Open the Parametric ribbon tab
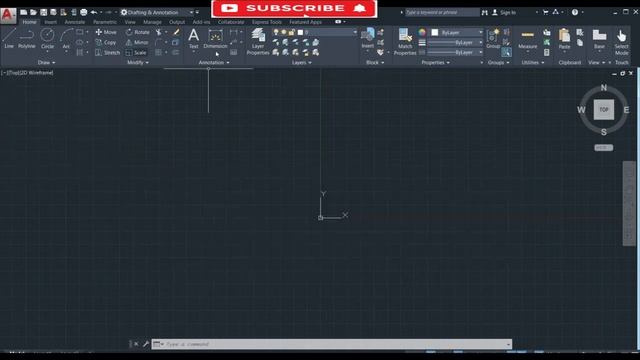 pos(105,22)
